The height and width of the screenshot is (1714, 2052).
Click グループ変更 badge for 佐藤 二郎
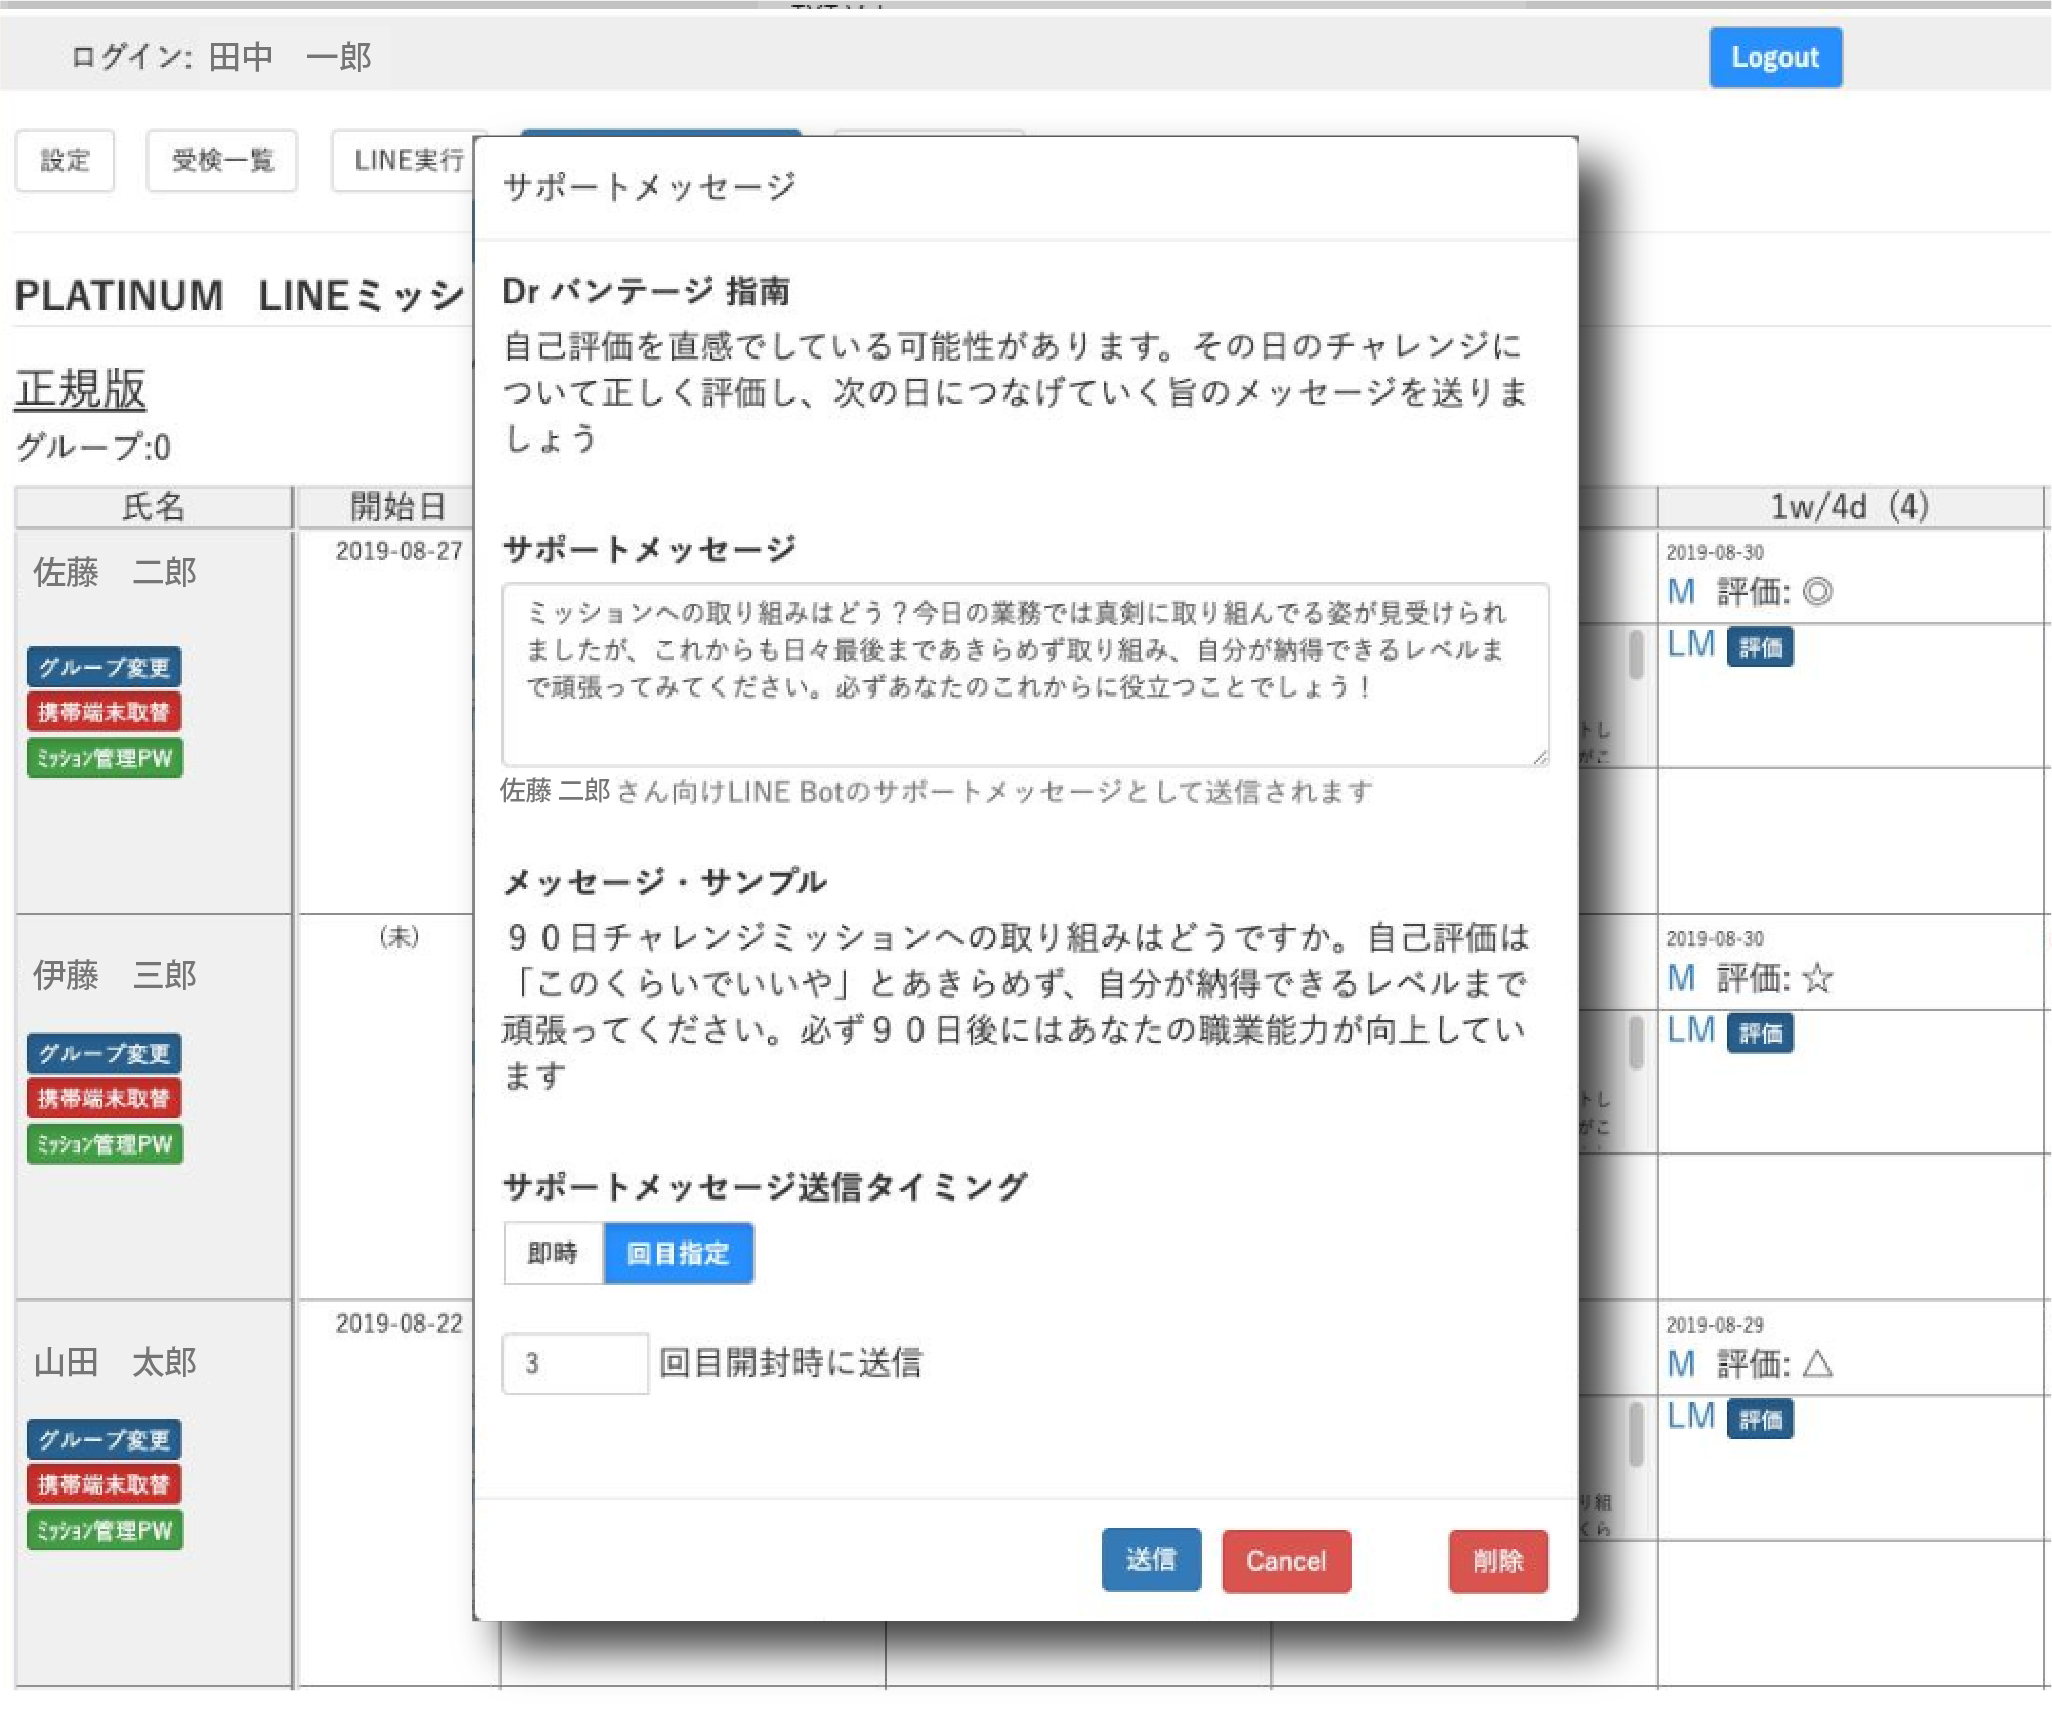click(104, 667)
